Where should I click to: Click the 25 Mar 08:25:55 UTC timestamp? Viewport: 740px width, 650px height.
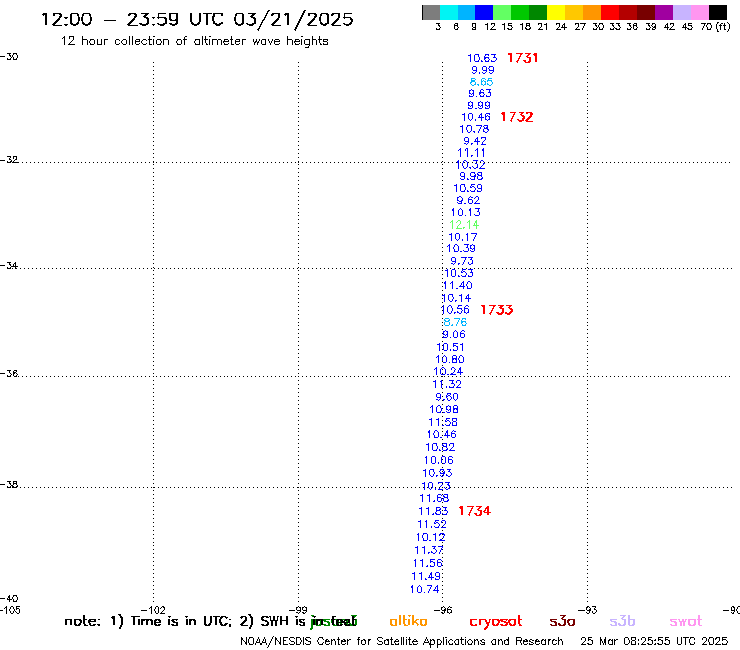pos(654,641)
